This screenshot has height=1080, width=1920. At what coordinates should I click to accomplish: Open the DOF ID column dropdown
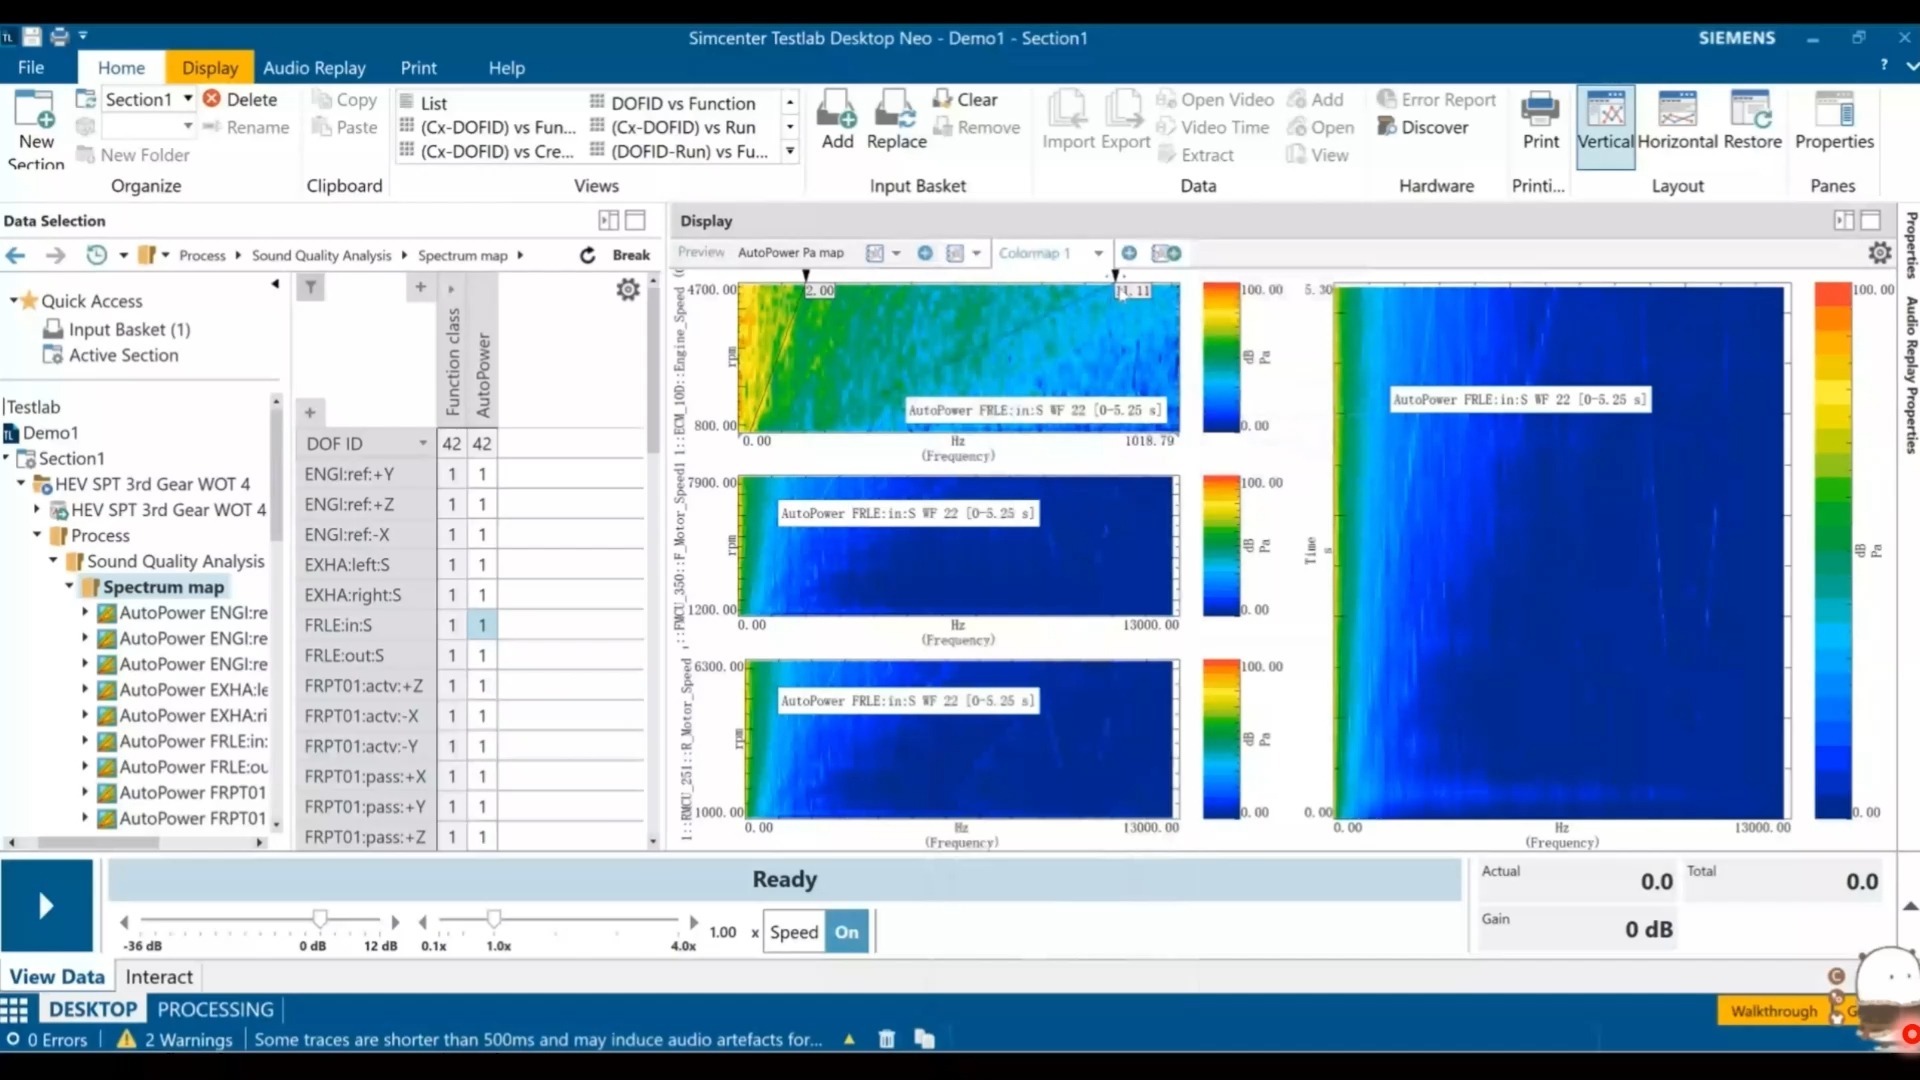[x=422, y=443]
